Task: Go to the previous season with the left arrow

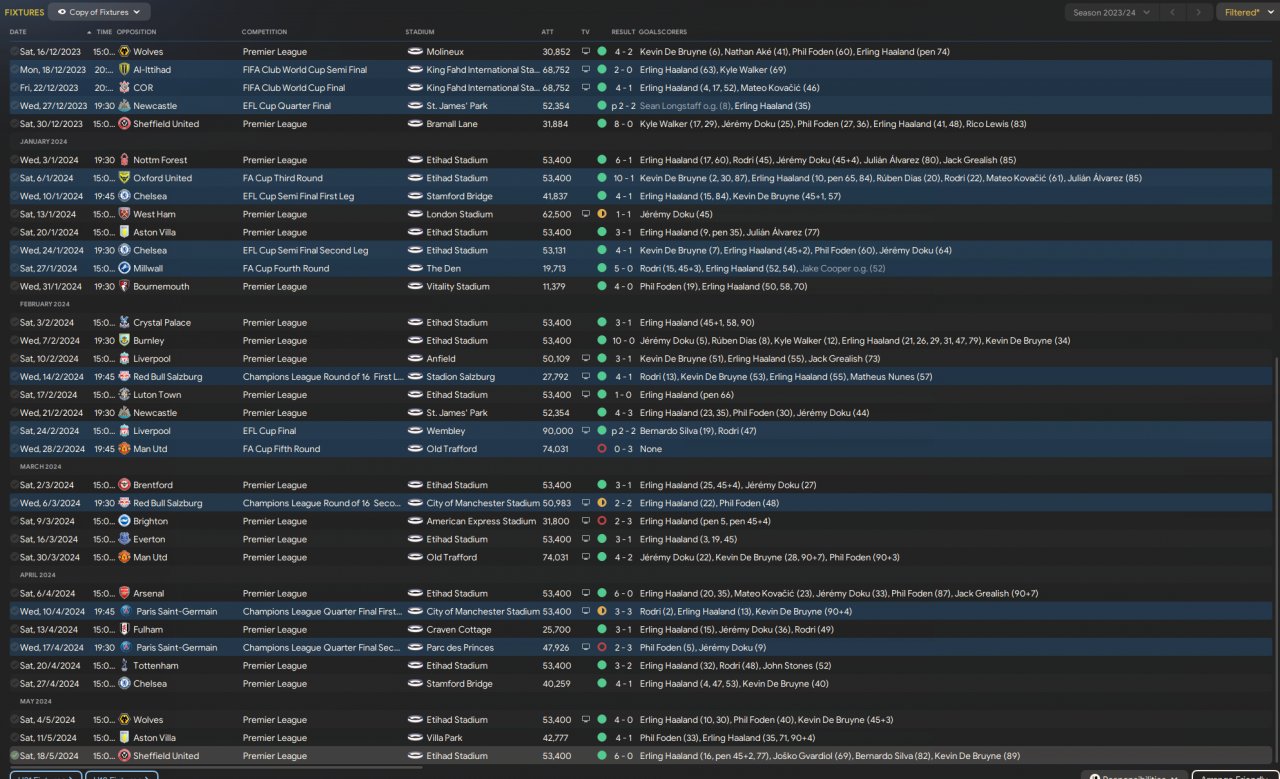Action: (x=1172, y=12)
